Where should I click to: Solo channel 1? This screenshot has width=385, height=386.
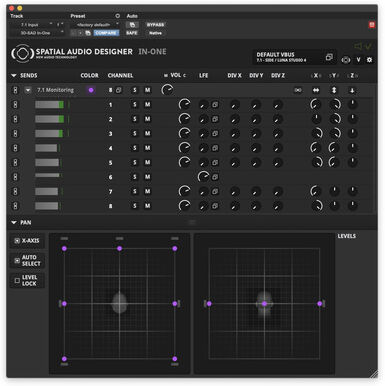coord(135,105)
